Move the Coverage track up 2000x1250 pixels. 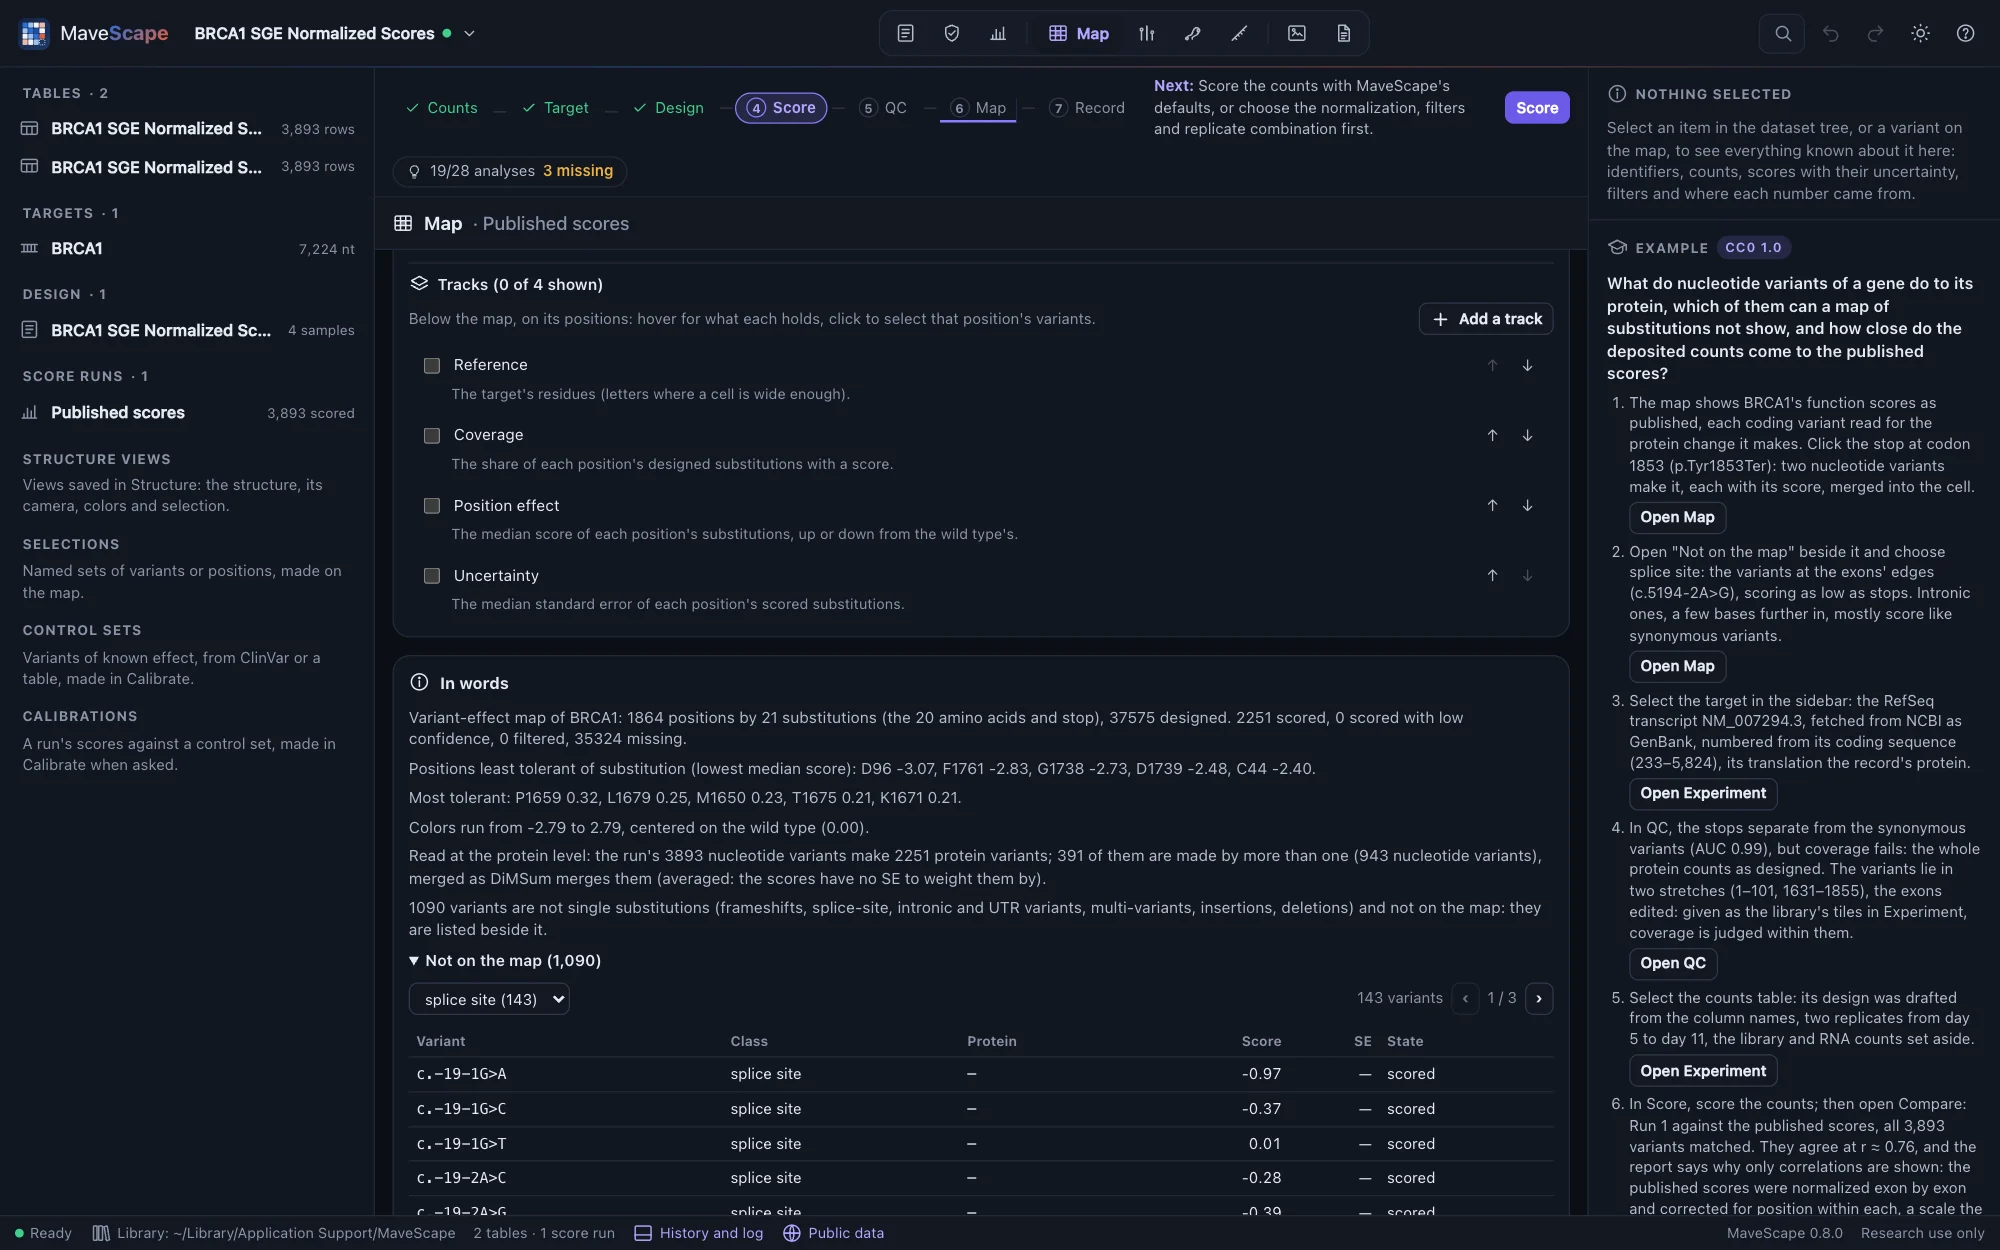(x=1492, y=435)
